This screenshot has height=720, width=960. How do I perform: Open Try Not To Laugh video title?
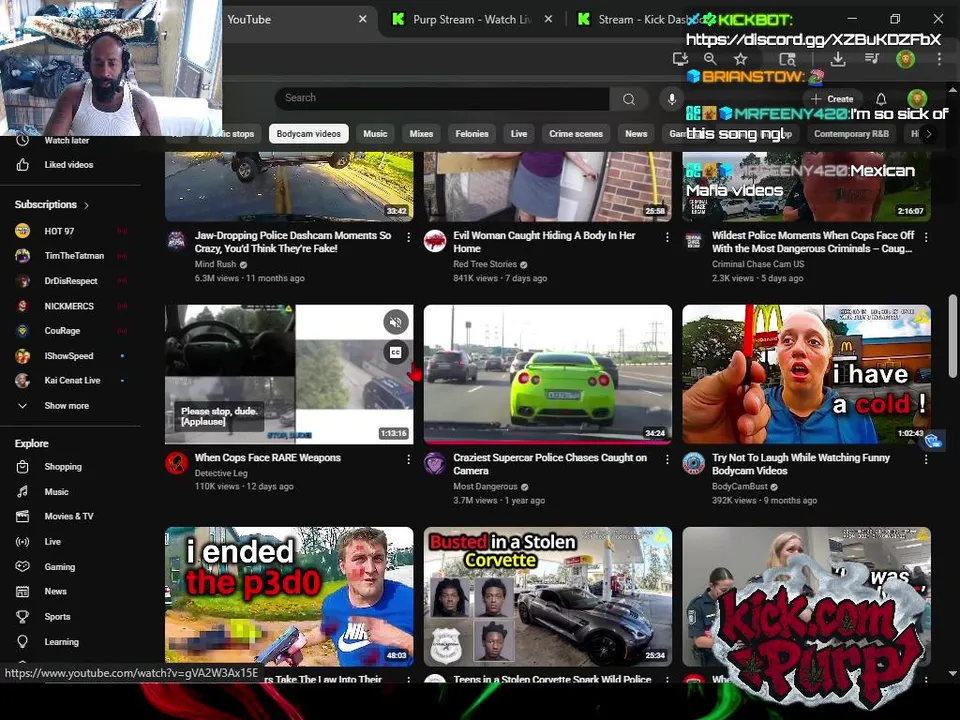coord(801,464)
